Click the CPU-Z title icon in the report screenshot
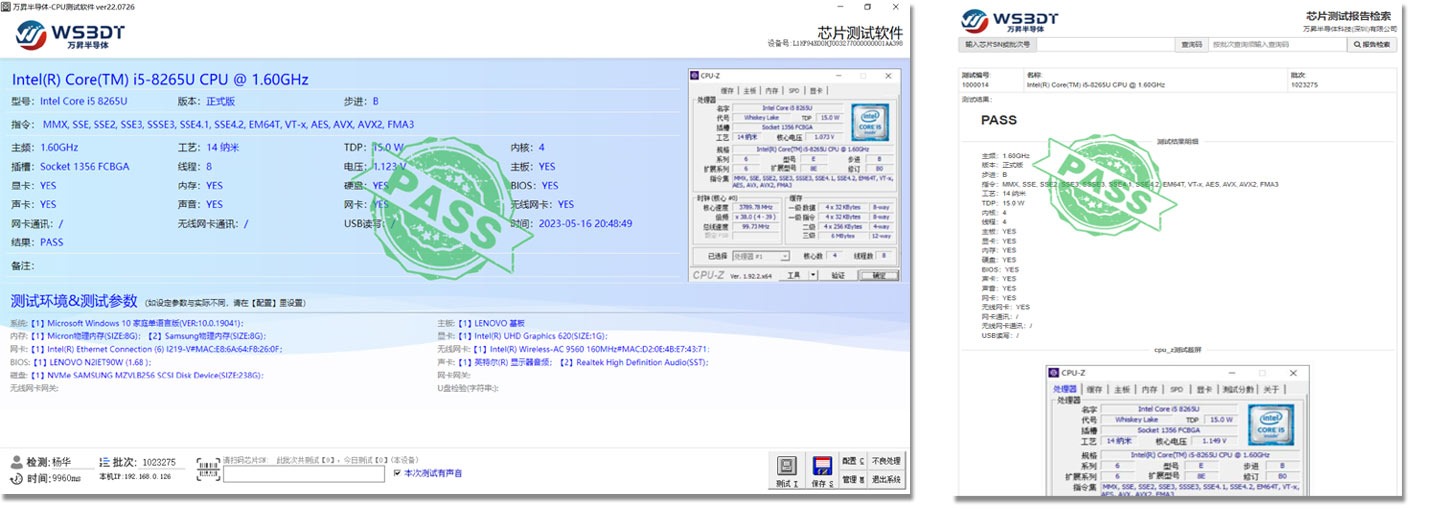The width and height of the screenshot is (1430, 510). pyautogui.click(x=1055, y=373)
